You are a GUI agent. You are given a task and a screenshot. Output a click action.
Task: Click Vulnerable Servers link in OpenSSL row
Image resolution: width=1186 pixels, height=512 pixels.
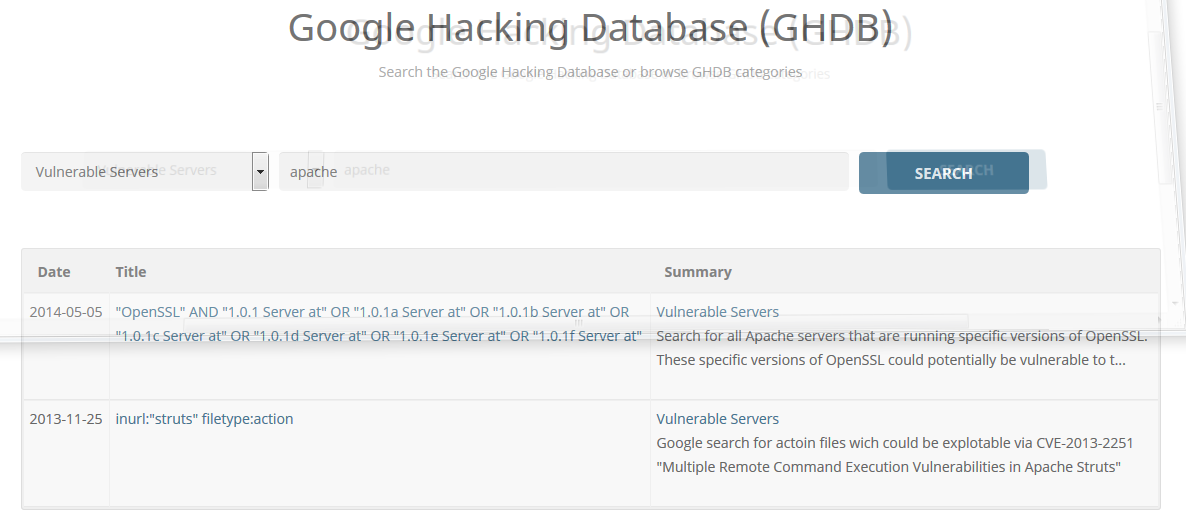tap(717, 312)
